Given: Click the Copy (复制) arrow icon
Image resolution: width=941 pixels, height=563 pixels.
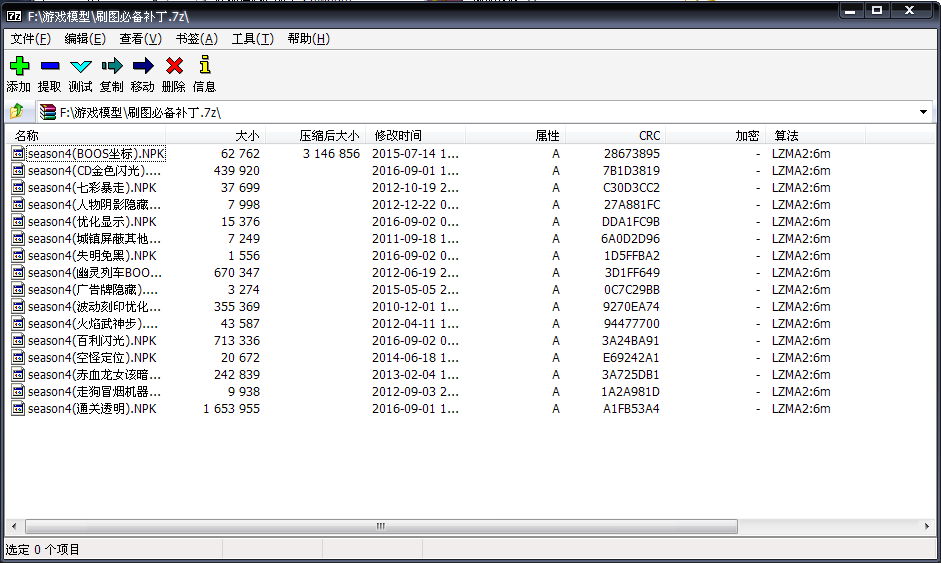Looking at the screenshot, I should click(x=112, y=65).
